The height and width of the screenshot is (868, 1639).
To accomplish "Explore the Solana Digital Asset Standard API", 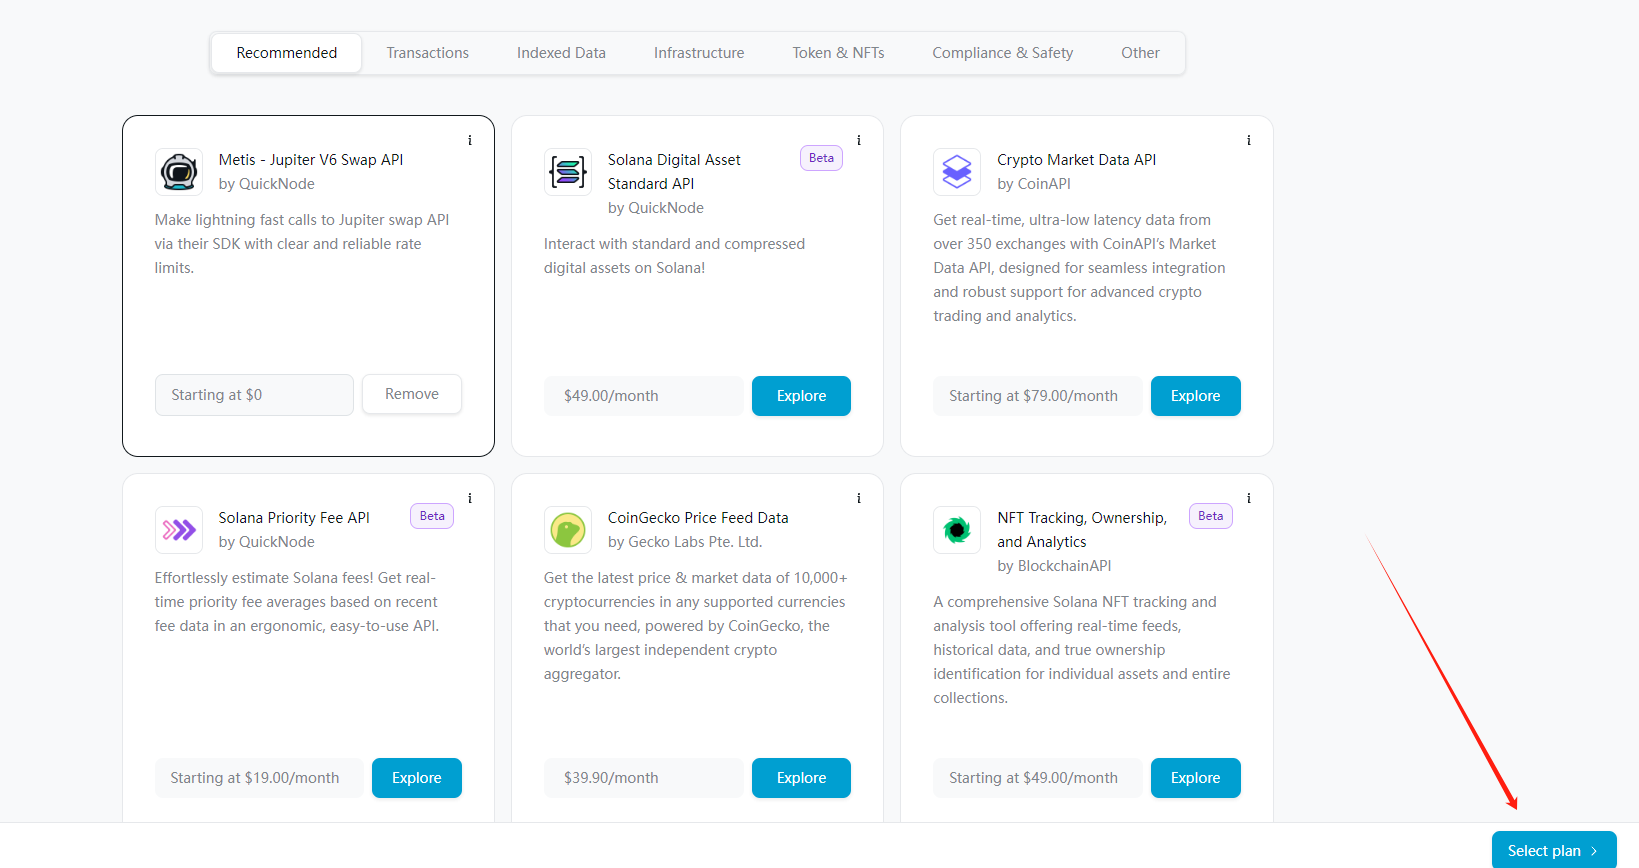I will coord(801,396).
